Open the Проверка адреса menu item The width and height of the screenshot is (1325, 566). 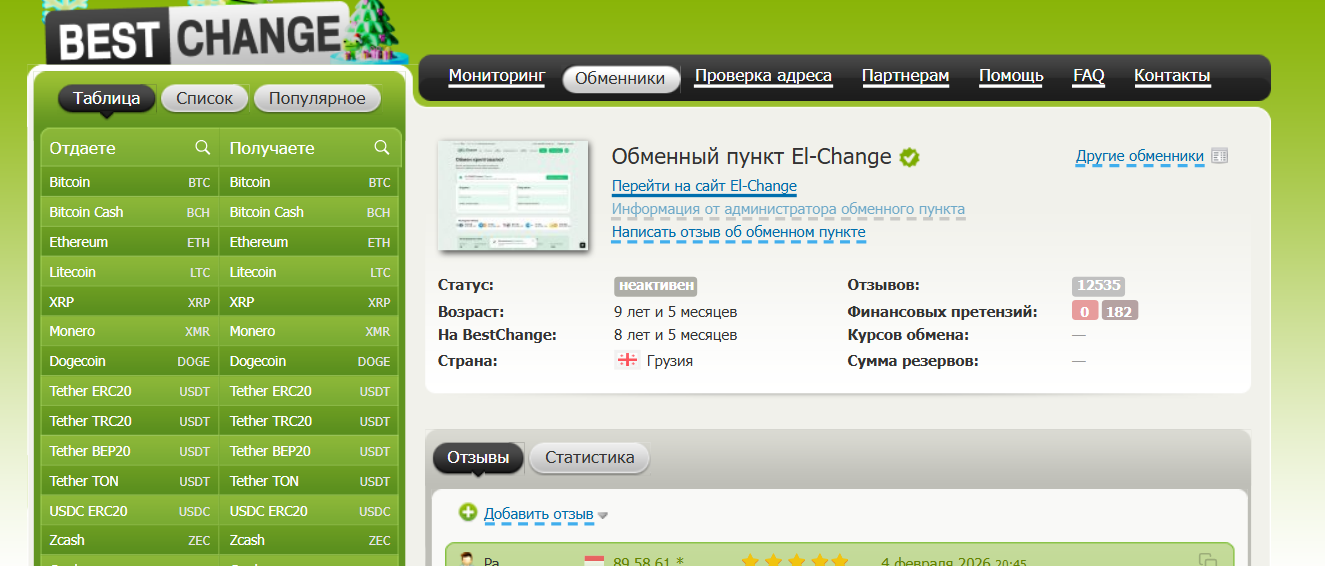click(763, 76)
